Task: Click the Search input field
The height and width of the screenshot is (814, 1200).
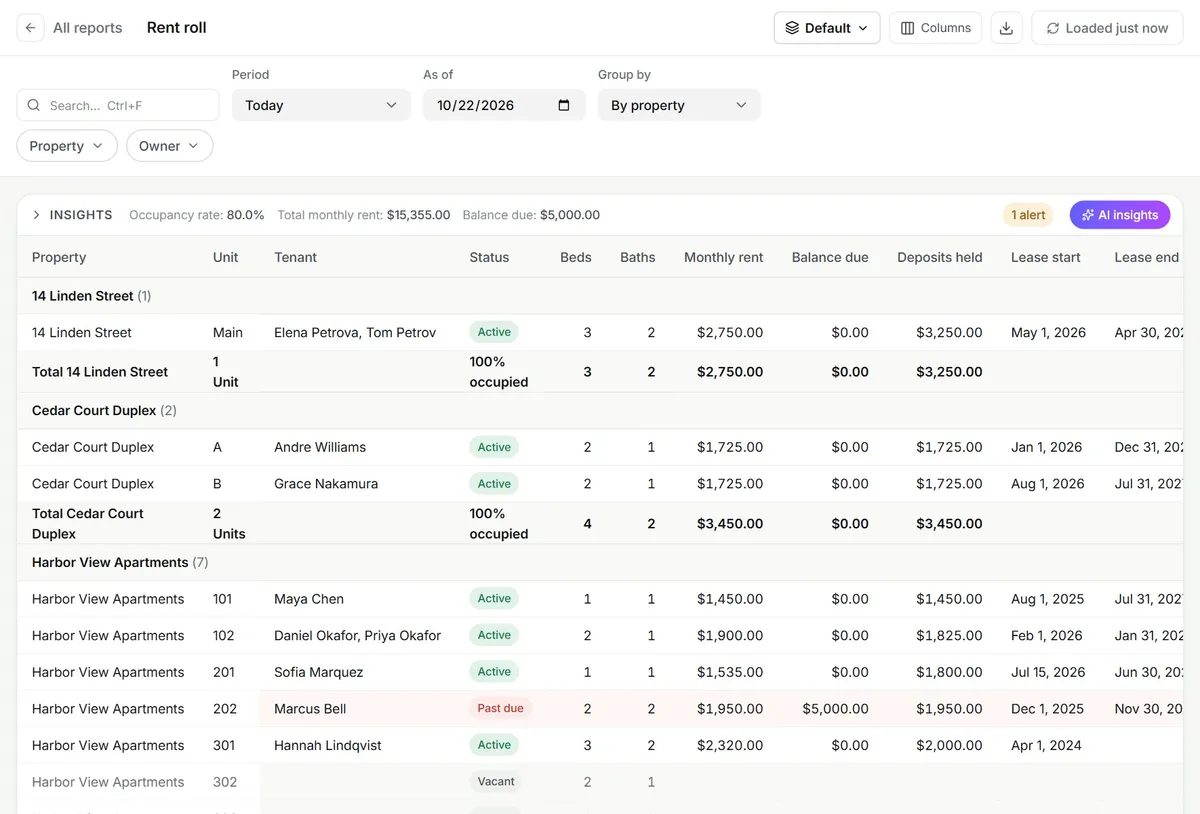Action: (118, 105)
